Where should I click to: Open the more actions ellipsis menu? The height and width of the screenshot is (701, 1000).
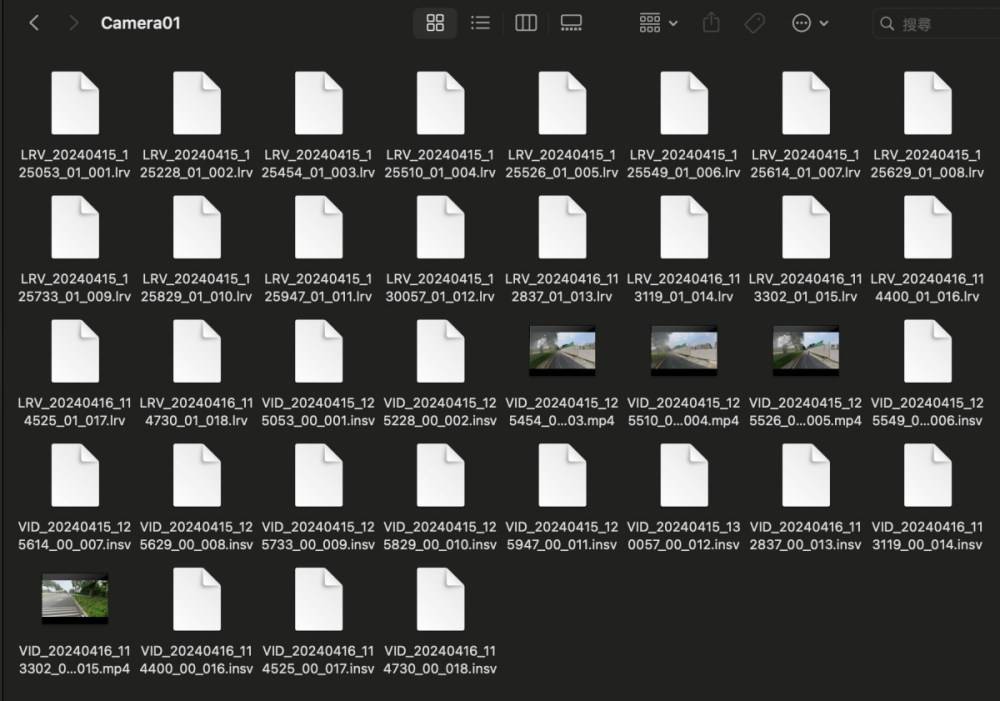pyautogui.click(x=810, y=24)
